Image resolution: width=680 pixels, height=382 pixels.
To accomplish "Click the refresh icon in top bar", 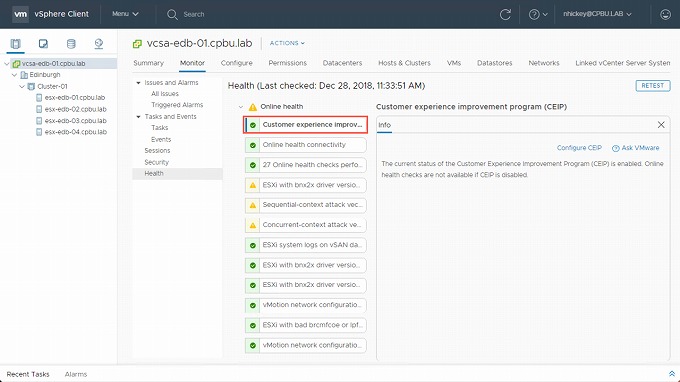I will point(505,14).
